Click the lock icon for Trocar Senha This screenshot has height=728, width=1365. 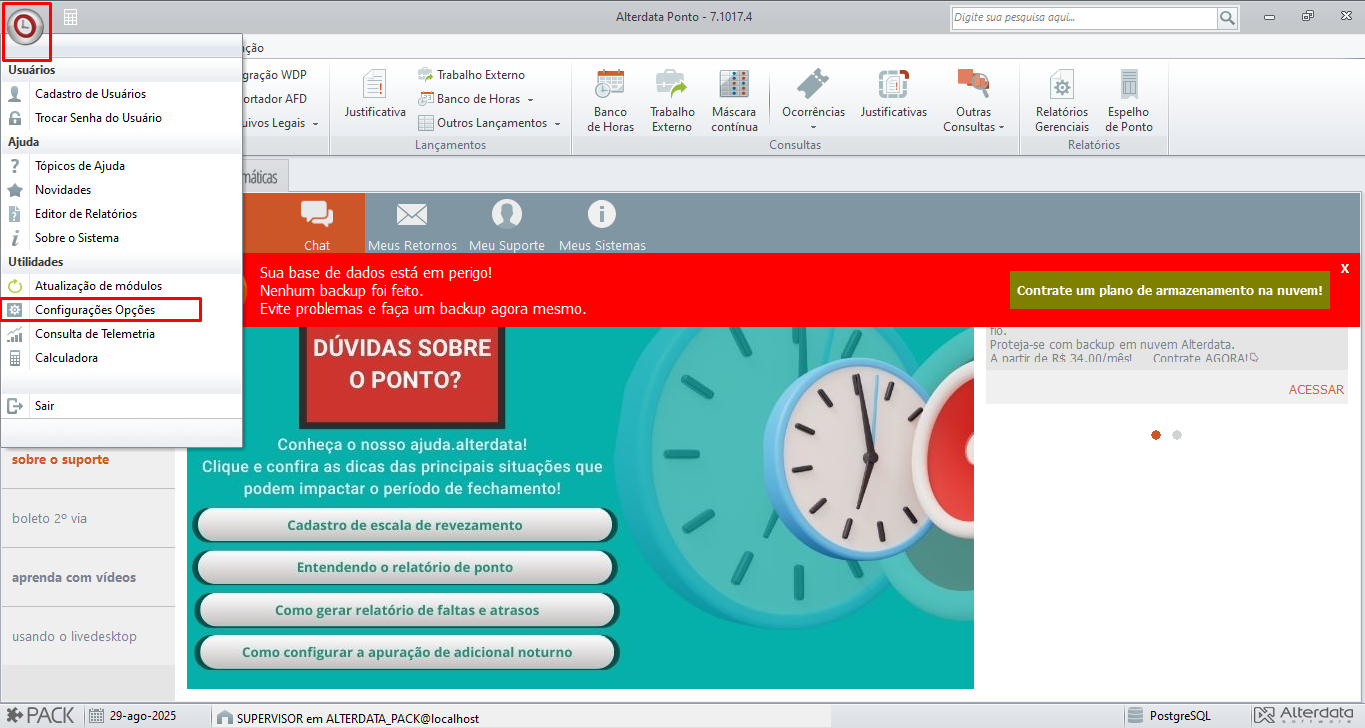15,118
